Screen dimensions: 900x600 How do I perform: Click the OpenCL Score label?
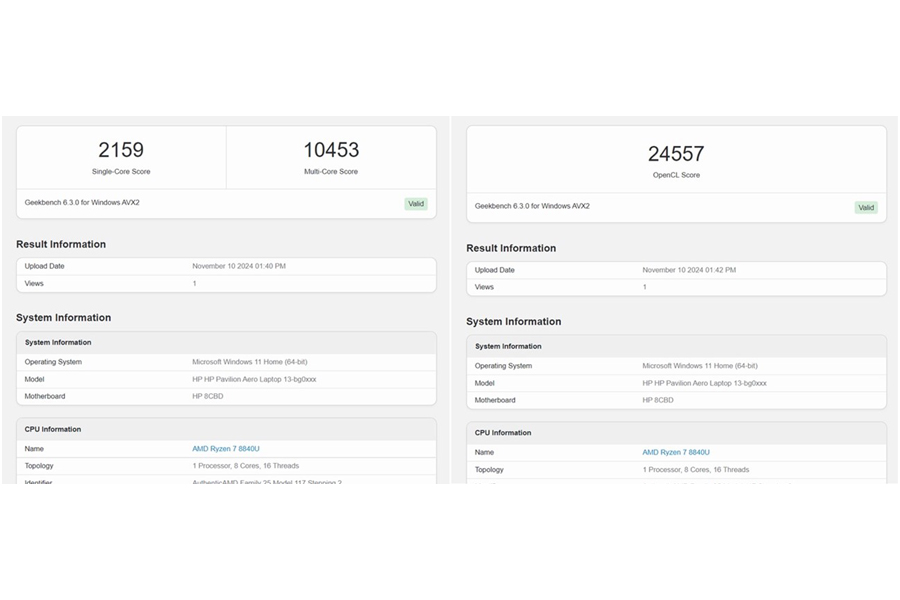[x=676, y=175]
